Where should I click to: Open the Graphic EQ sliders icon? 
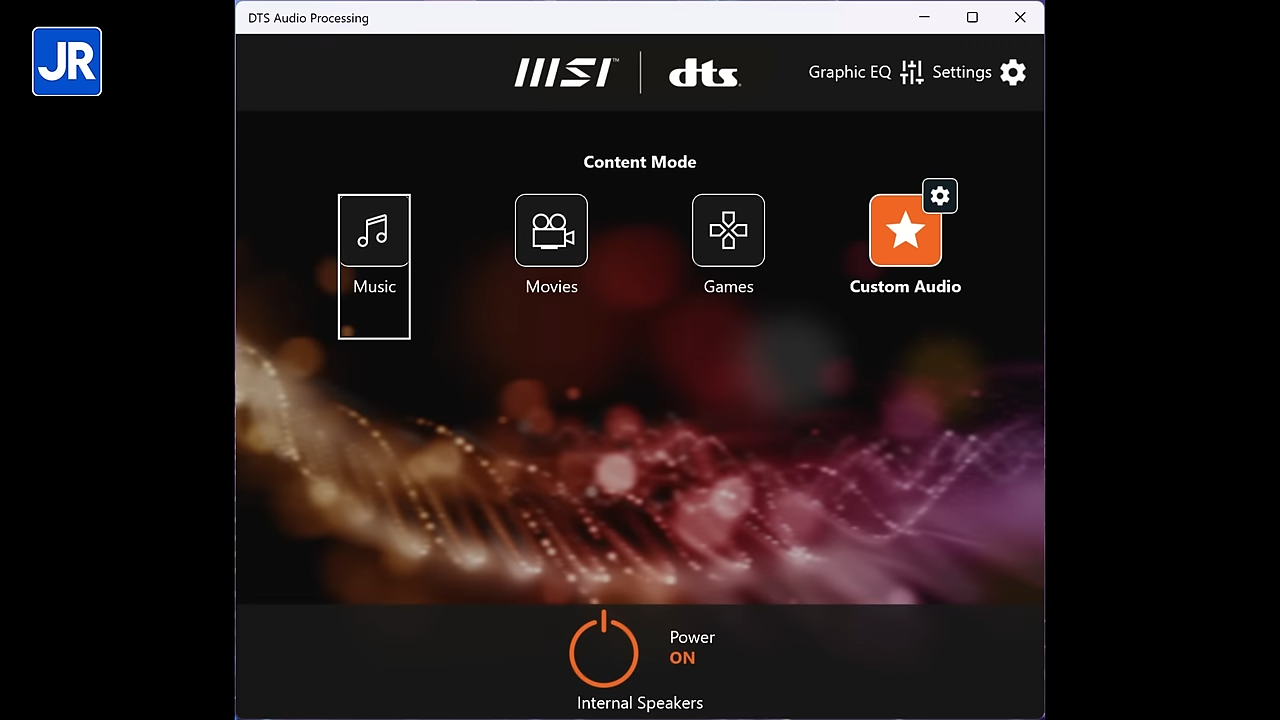click(x=912, y=72)
